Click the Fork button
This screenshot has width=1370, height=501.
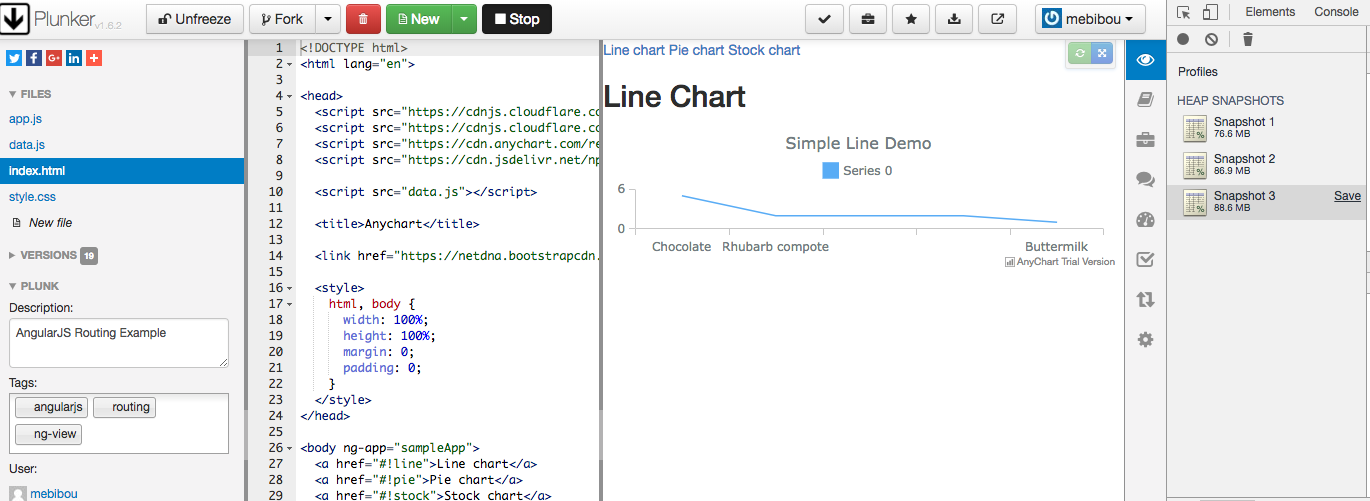click(282, 19)
